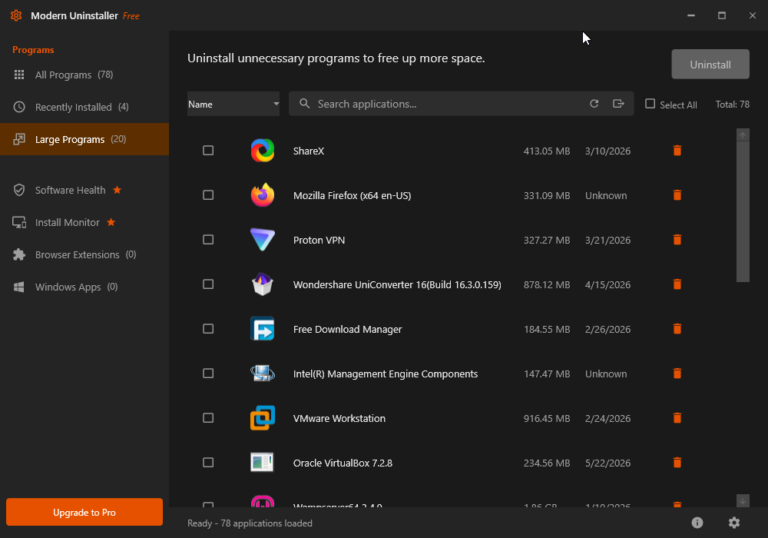
Task: Click trash icon for Wondershare UniConverter
Action: [677, 284]
